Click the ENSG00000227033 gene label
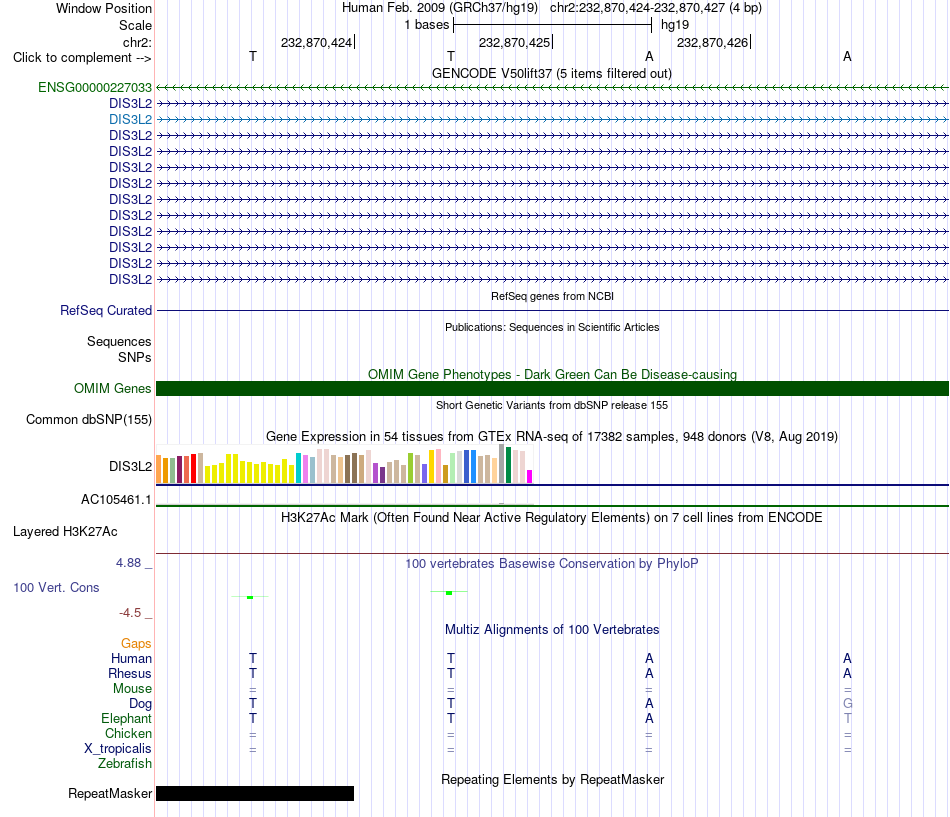This screenshot has width=950, height=817. coord(95,88)
